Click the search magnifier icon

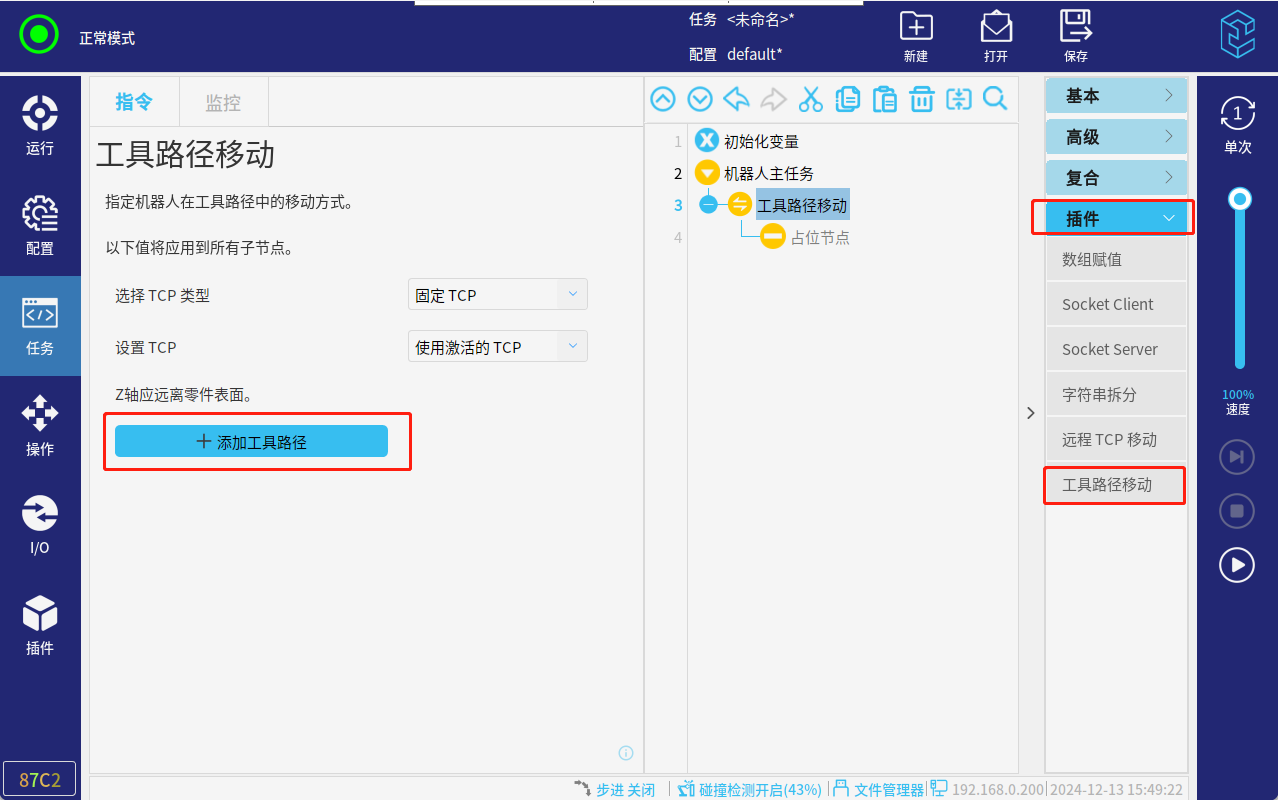995,99
